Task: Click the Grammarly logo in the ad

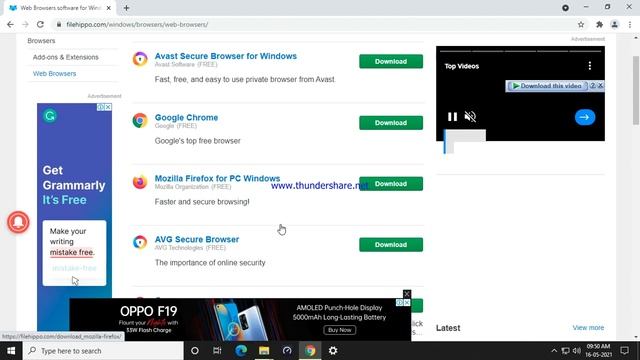Action: pyautogui.click(x=50, y=116)
